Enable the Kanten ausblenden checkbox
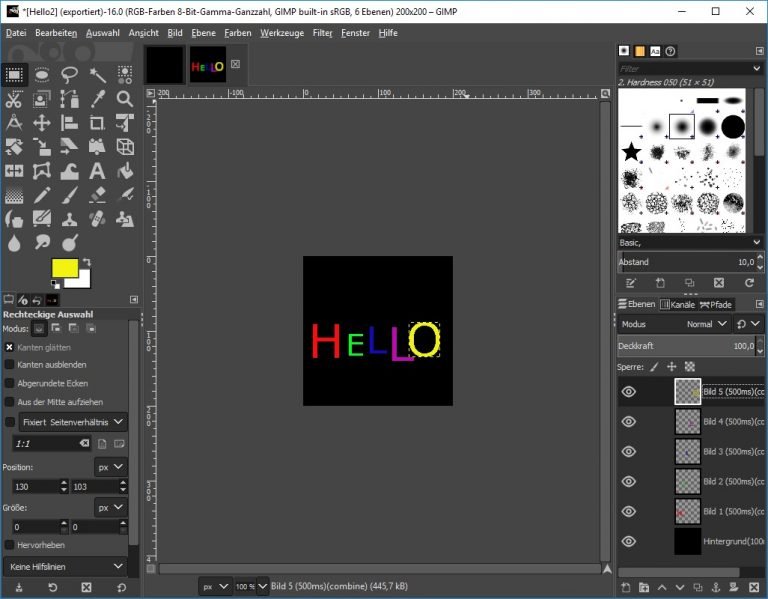The height and width of the screenshot is (599, 768). pos(10,365)
